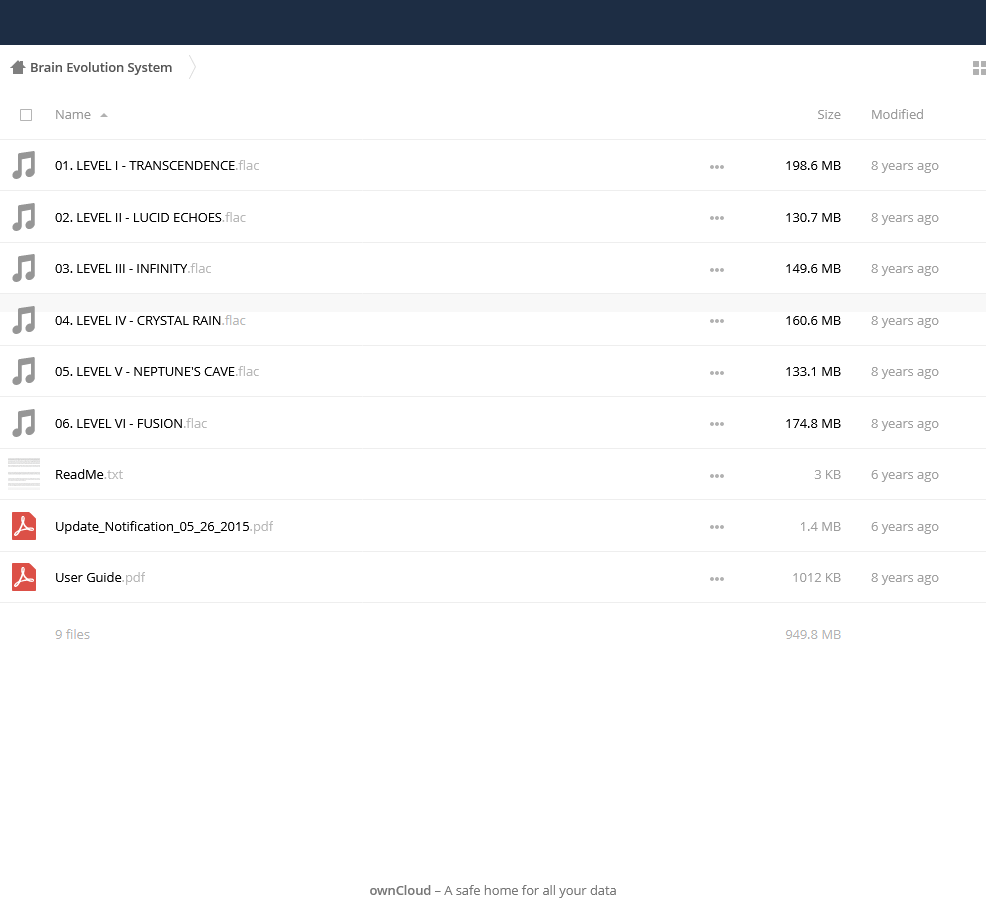
Task: Open more actions for 01. LEVEL I - TRANSCENDENCE
Action: click(717, 167)
